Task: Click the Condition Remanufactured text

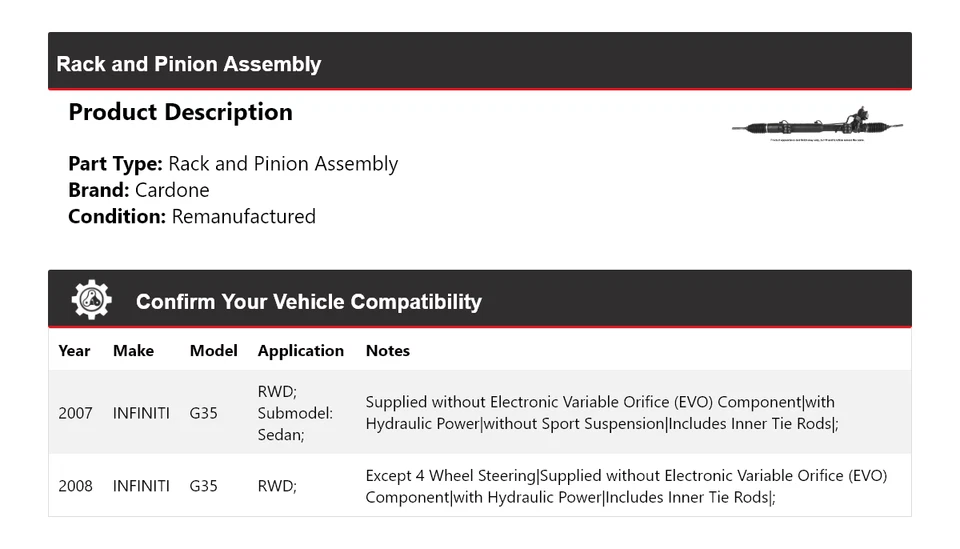Action: click(x=192, y=216)
